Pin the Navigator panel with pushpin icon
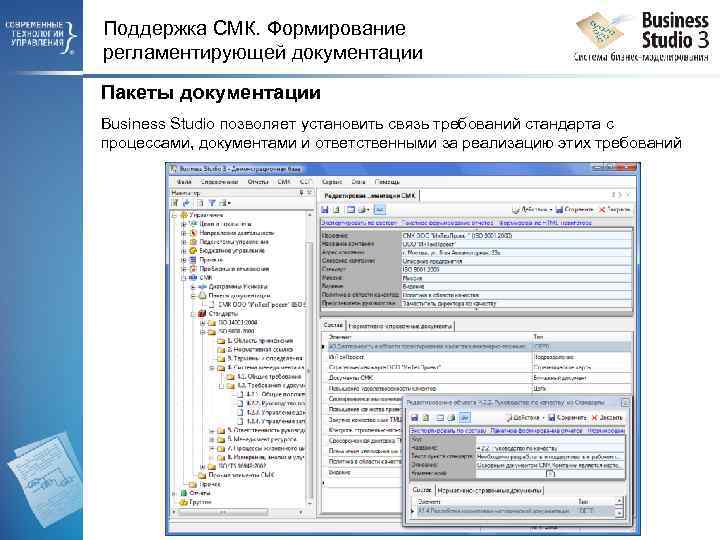The height and width of the screenshot is (540, 720). pos(301,193)
